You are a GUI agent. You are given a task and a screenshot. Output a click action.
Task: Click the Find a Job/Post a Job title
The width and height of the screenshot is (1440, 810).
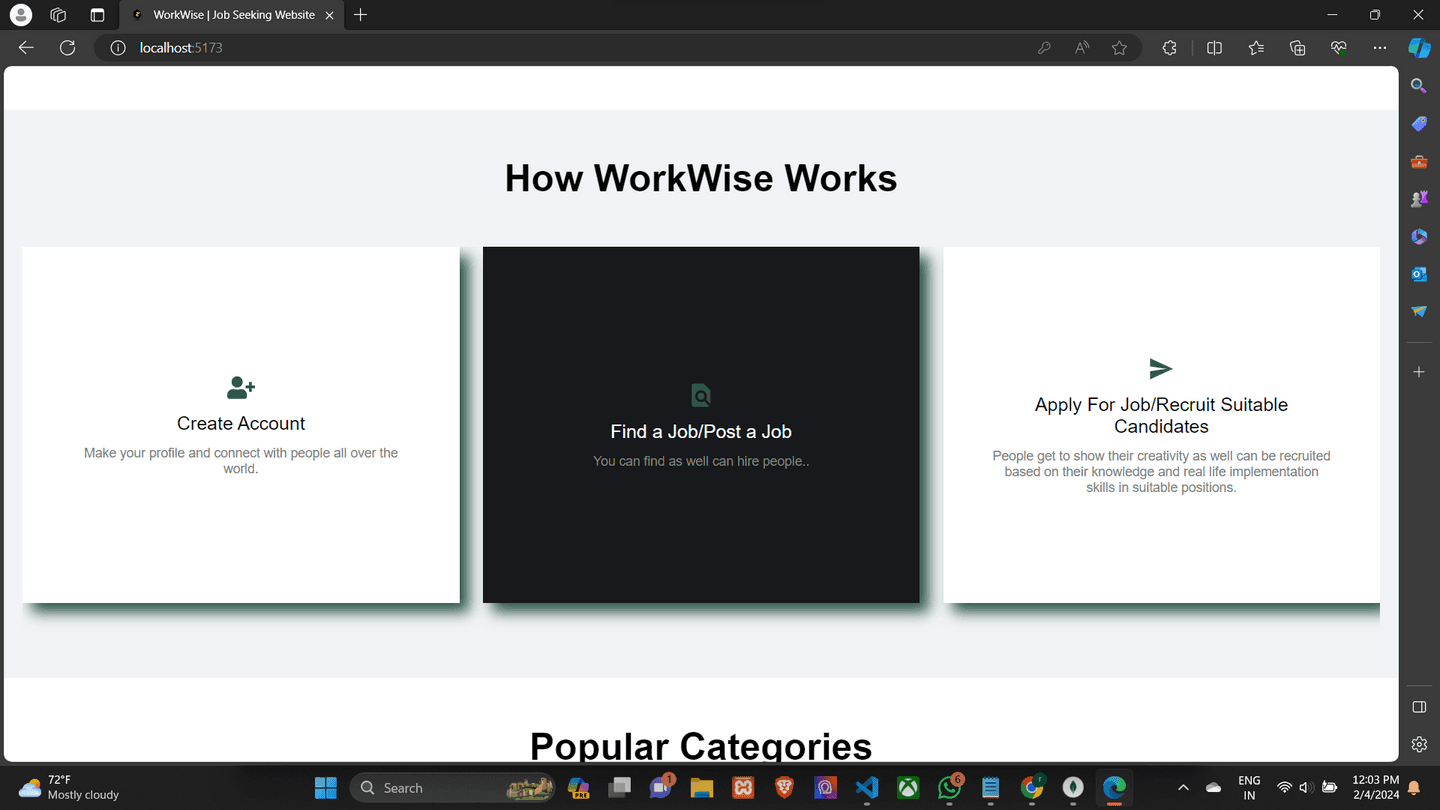(701, 431)
